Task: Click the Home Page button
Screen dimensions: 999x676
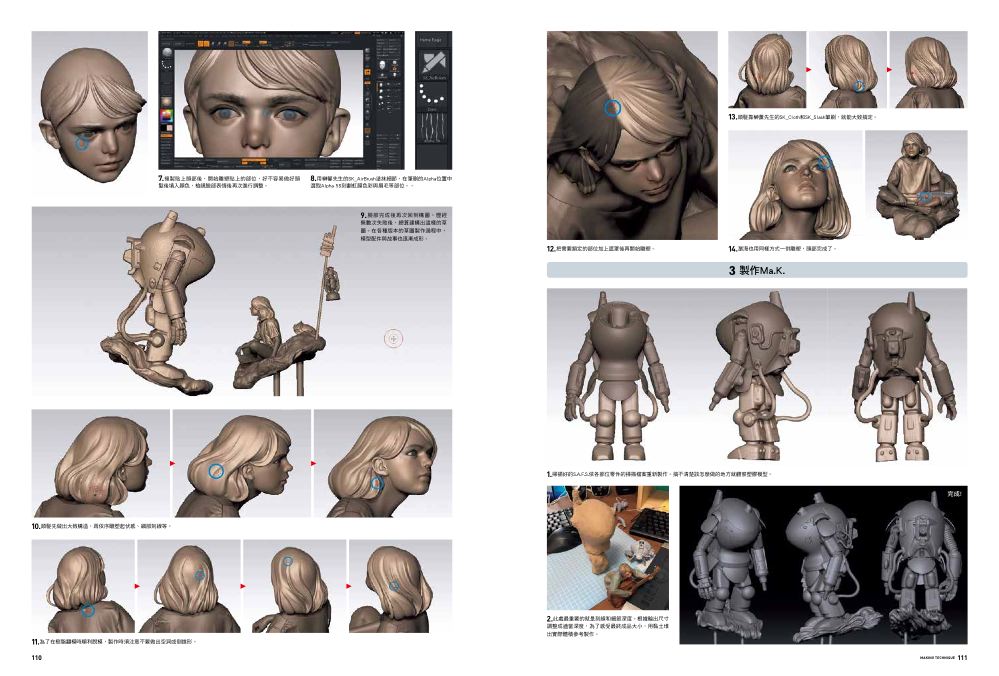Action: click(x=433, y=40)
